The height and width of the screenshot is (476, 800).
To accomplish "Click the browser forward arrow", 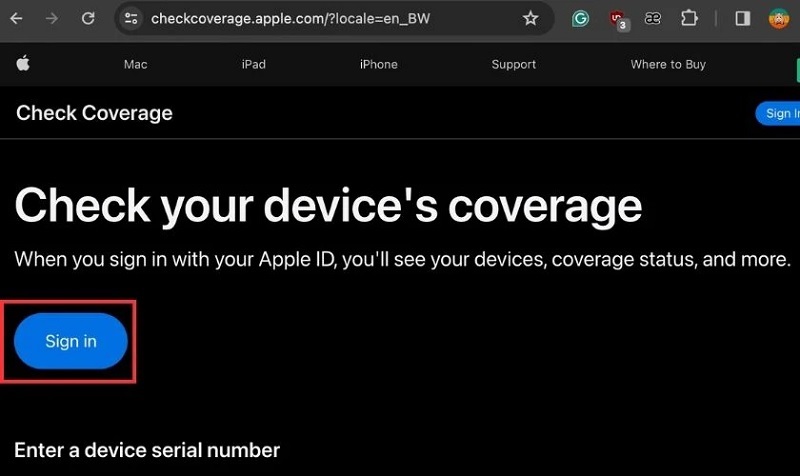I will click(52, 18).
